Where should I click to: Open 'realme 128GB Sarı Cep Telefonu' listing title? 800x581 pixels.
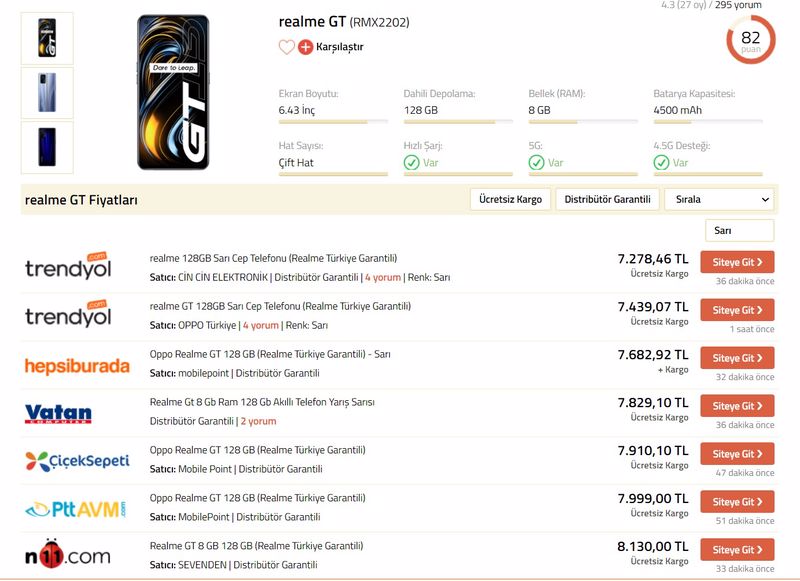pyautogui.click(x=273, y=259)
